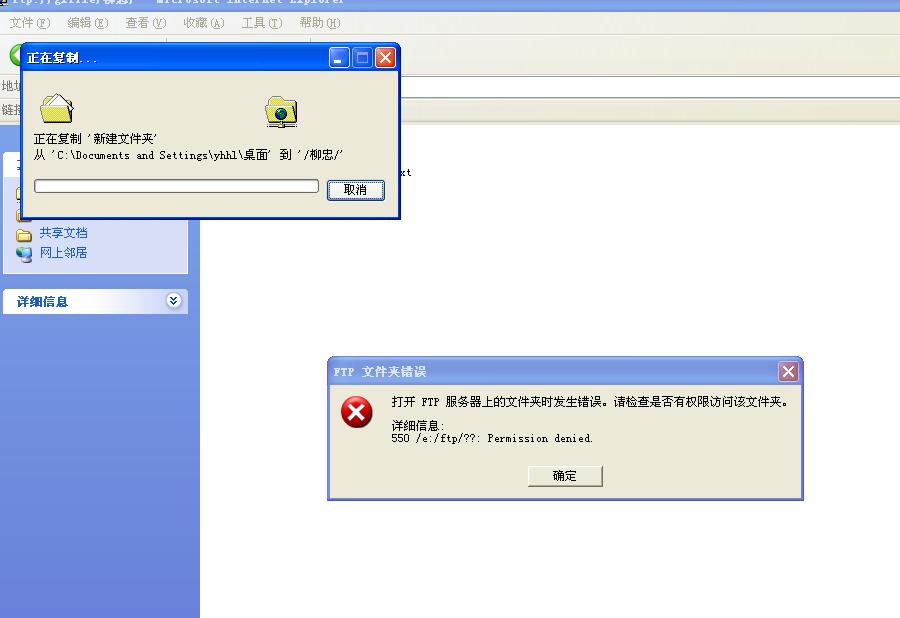This screenshot has width=900, height=618.
Task: Click the FTP globe folder destination icon
Action: click(x=281, y=111)
